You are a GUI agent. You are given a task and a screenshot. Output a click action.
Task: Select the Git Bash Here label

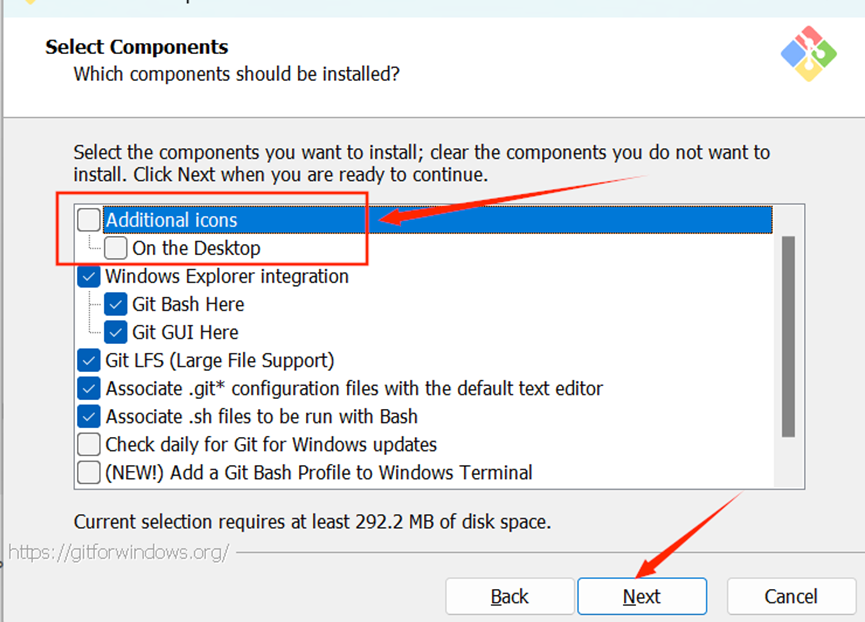pos(188,304)
